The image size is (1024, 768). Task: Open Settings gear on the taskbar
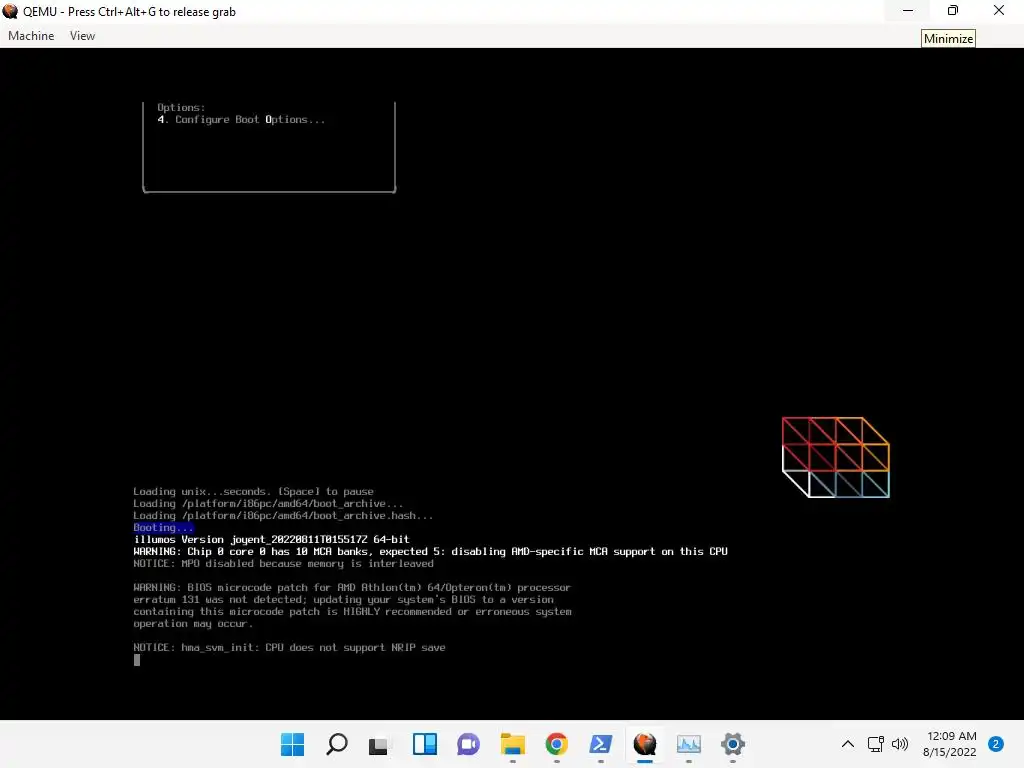[733, 744]
